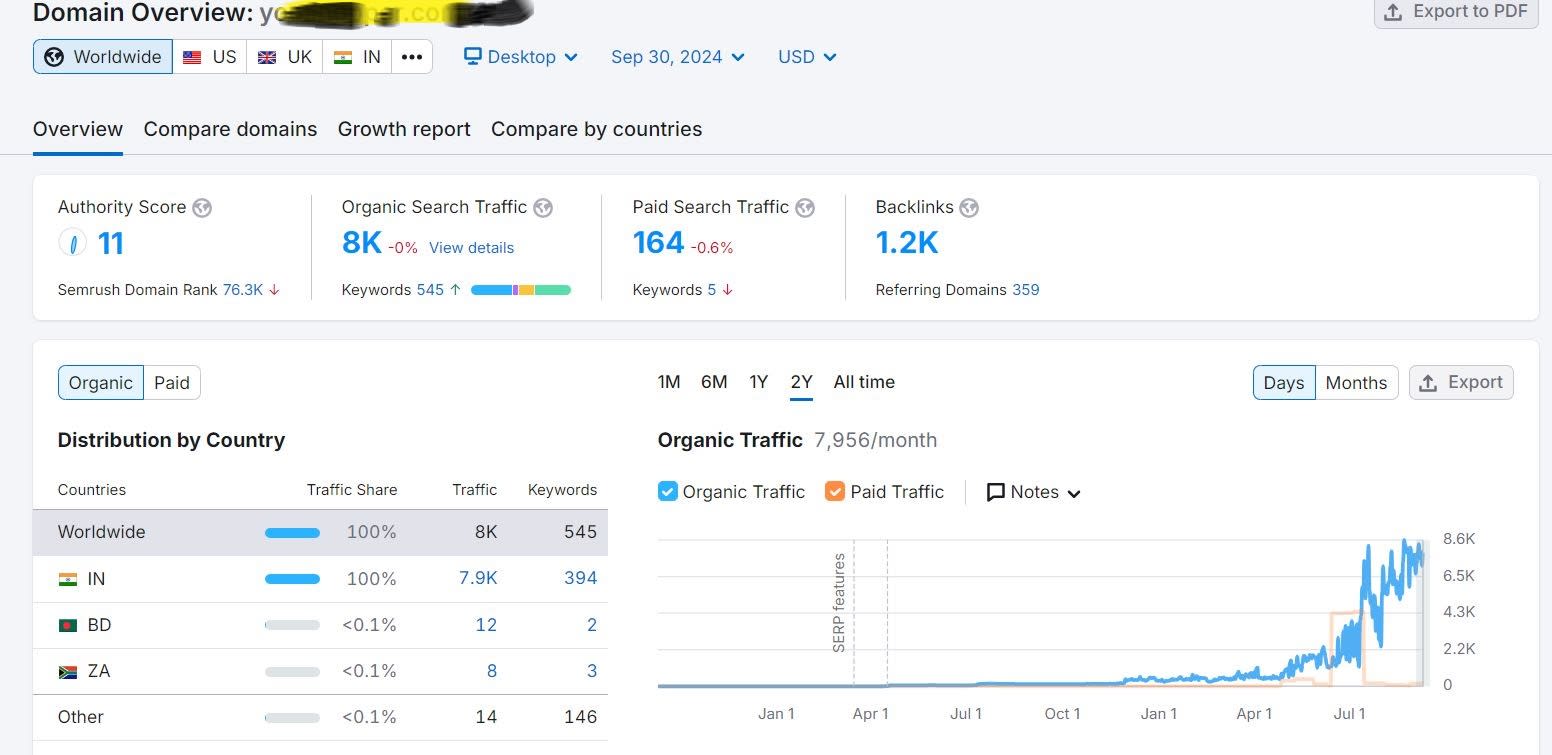Viewport: 1552px width, 755px height.
Task: Select the All time range option
Action: [x=864, y=382]
